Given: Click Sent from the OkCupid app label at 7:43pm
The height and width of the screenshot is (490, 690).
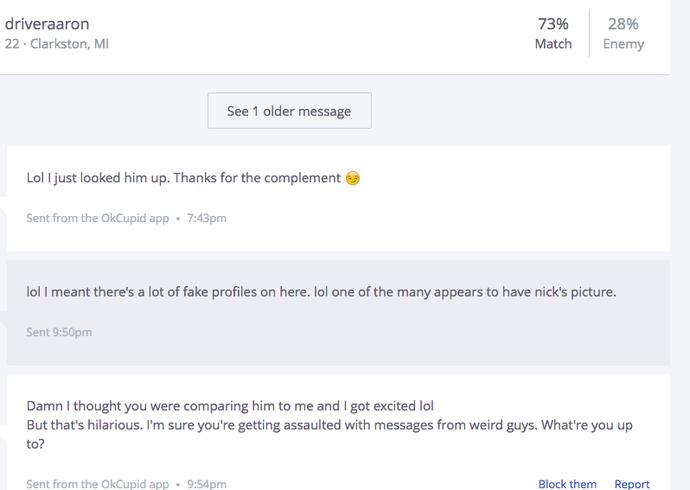Looking at the screenshot, I should 97,218.
